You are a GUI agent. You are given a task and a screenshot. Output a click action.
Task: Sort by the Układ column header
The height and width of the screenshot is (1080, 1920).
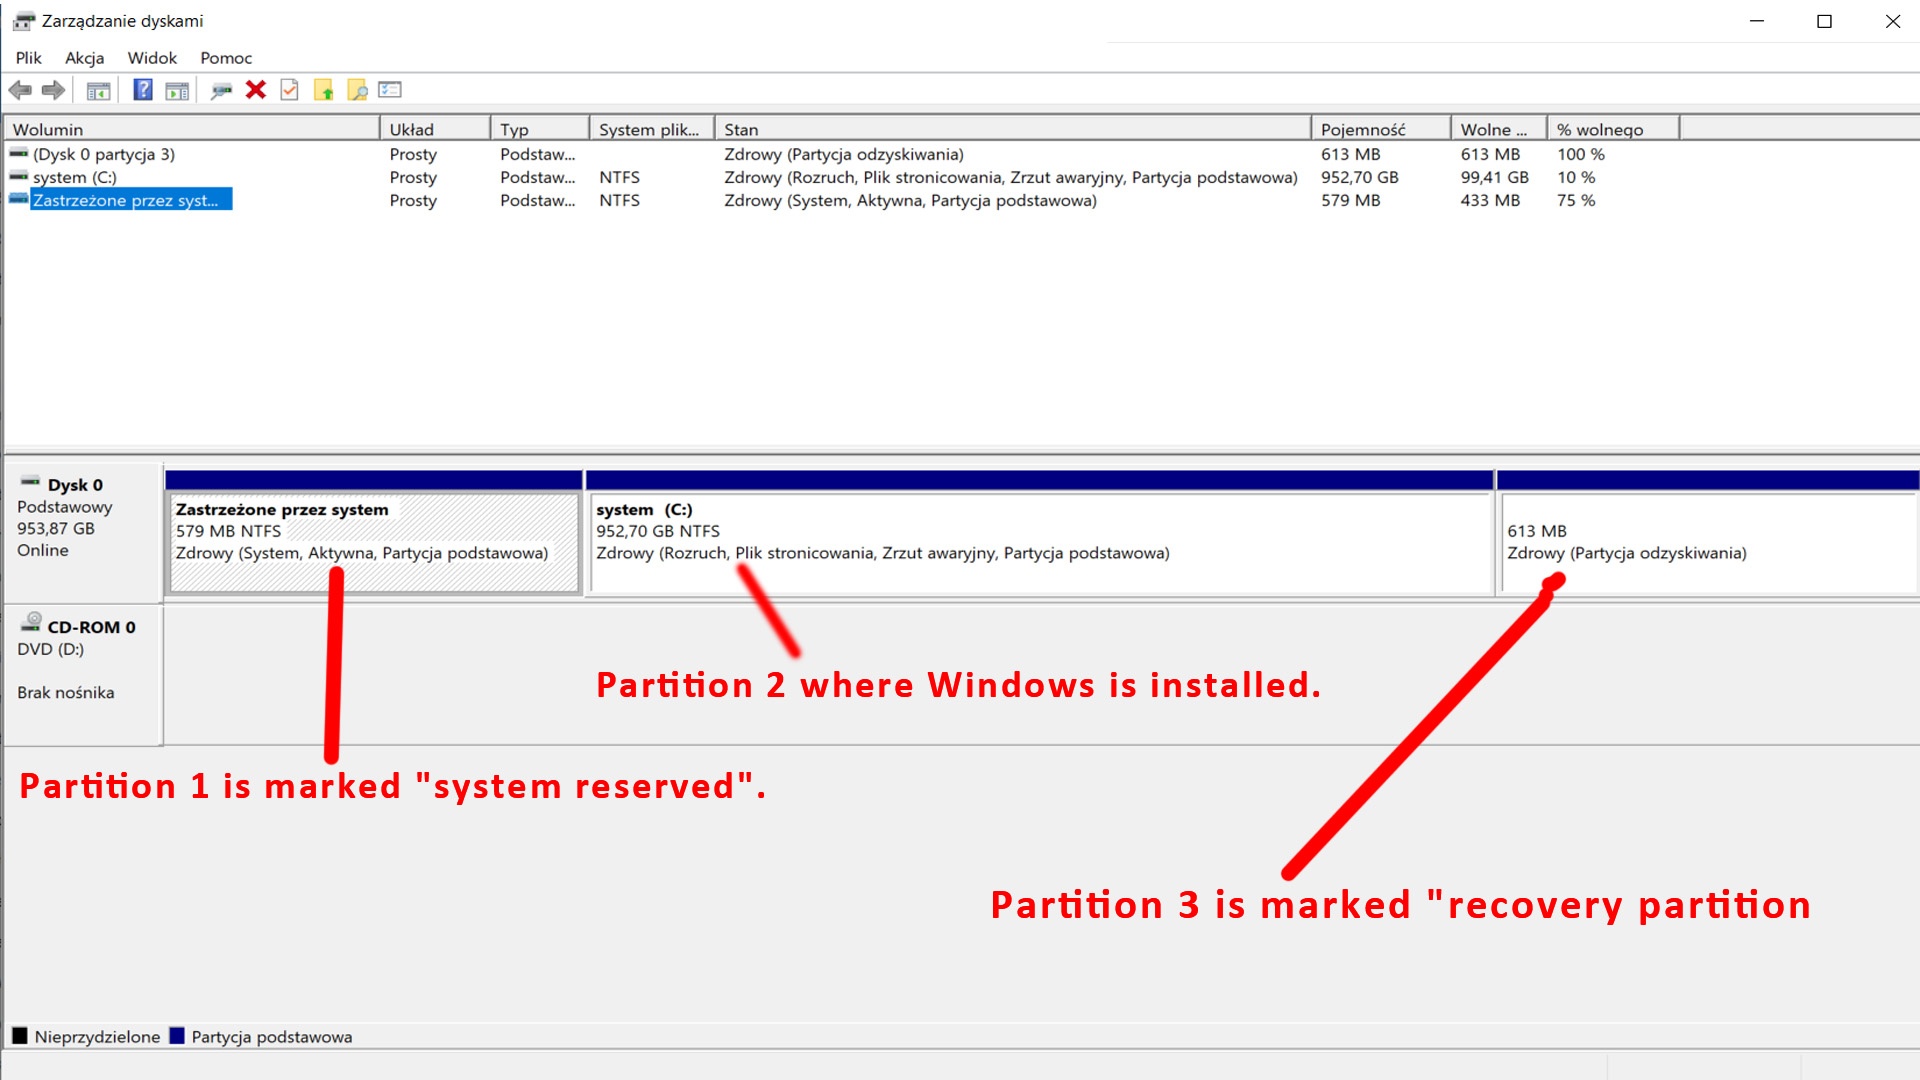click(x=436, y=129)
